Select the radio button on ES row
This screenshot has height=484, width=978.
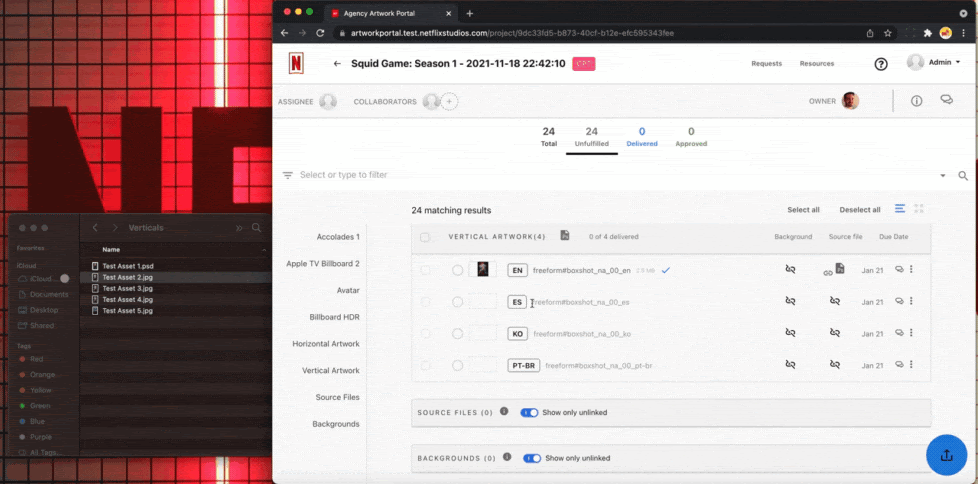tap(457, 301)
